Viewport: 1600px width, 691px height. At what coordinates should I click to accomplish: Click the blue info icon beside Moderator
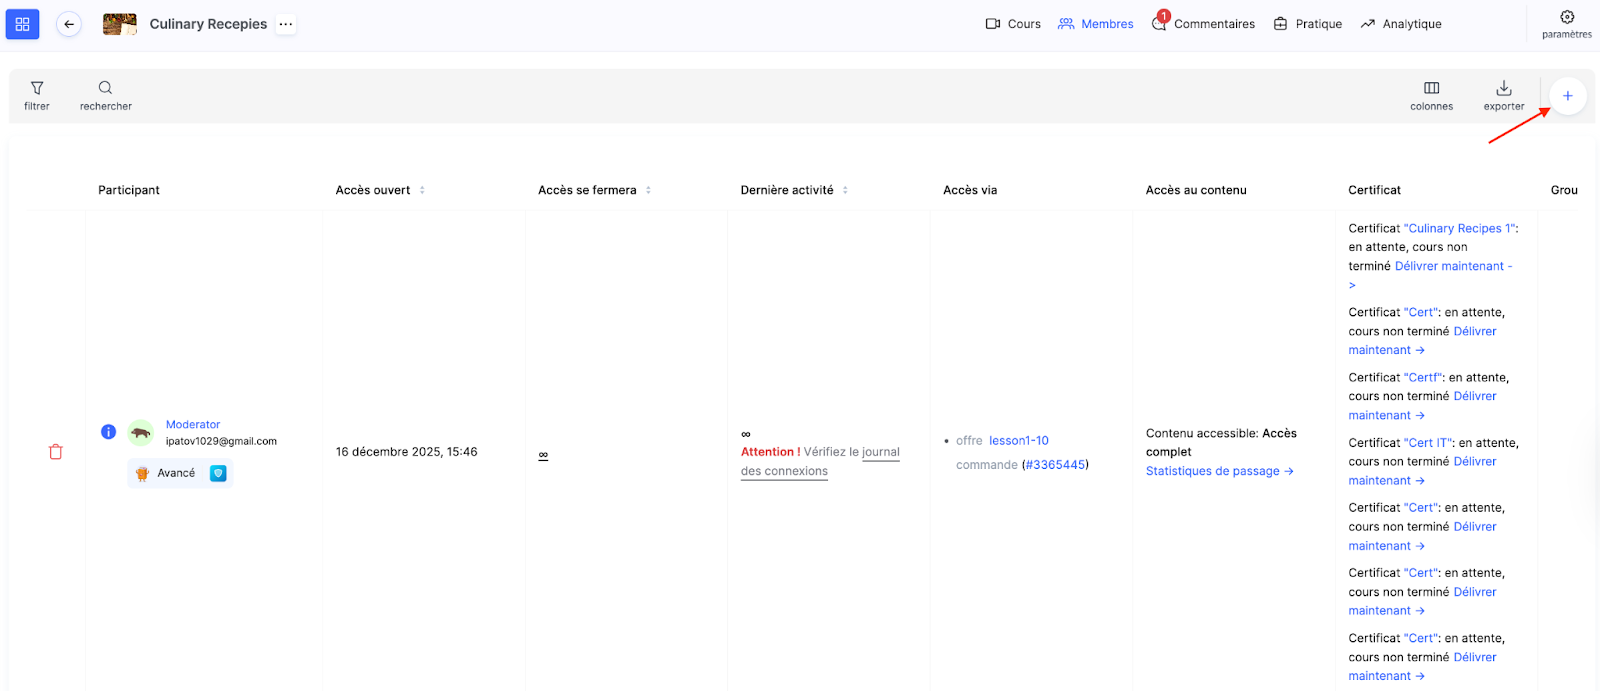point(109,432)
